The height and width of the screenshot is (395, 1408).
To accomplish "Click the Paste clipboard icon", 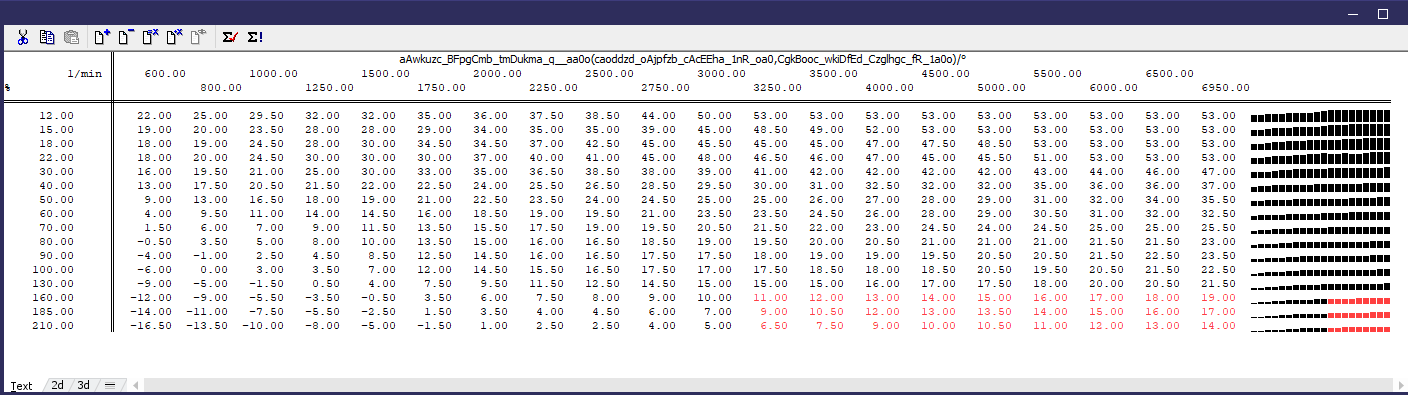I will (x=71, y=37).
